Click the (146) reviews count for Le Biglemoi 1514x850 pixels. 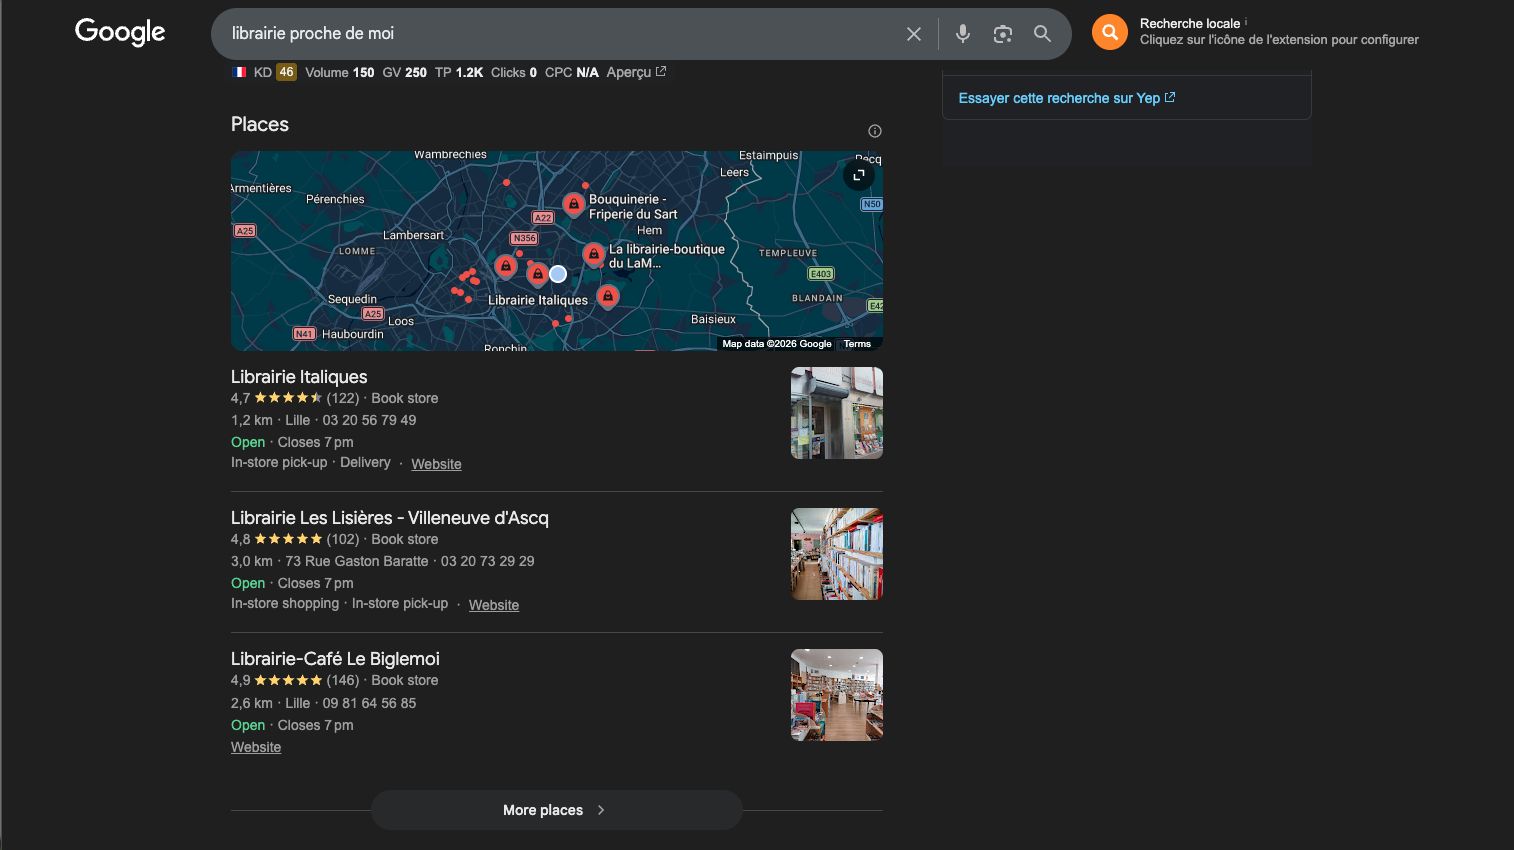pos(343,680)
